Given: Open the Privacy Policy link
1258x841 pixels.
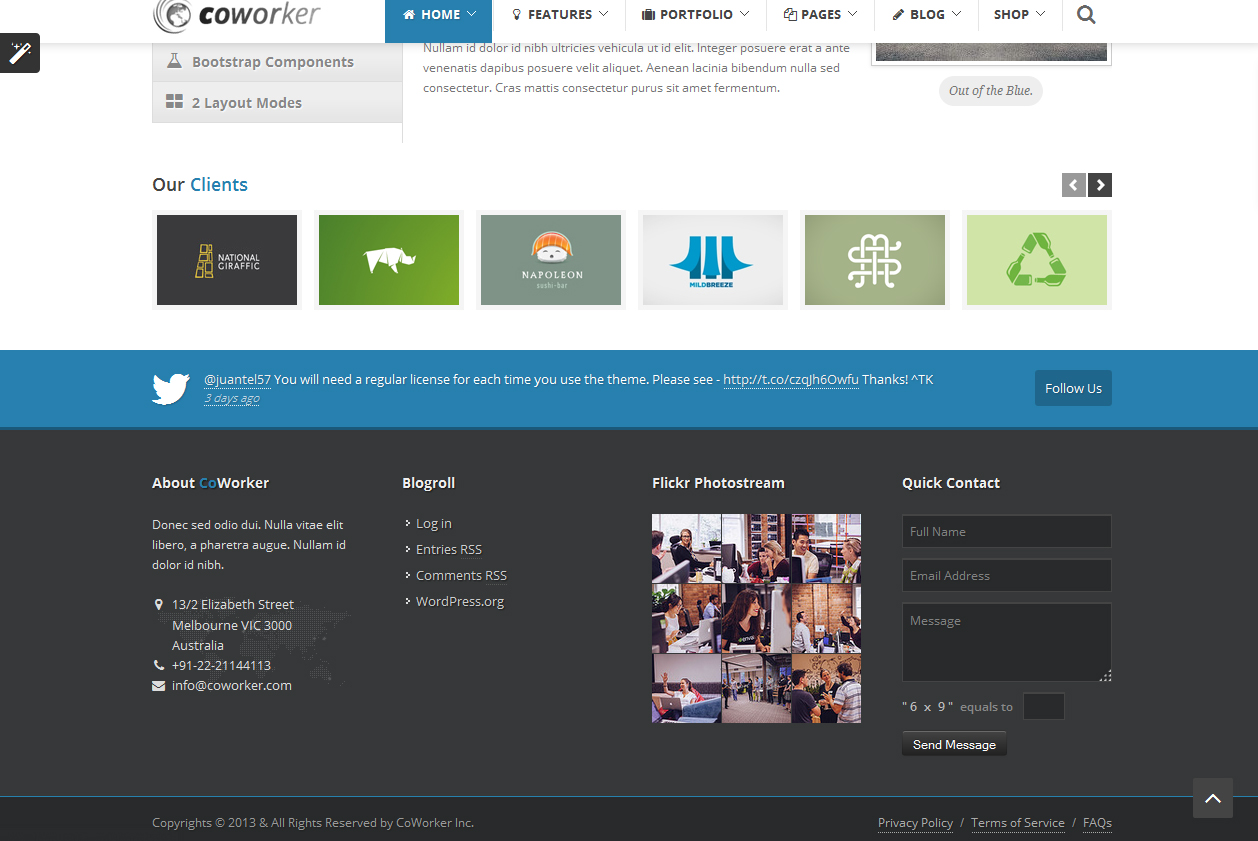Looking at the screenshot, I should (915, 823).
